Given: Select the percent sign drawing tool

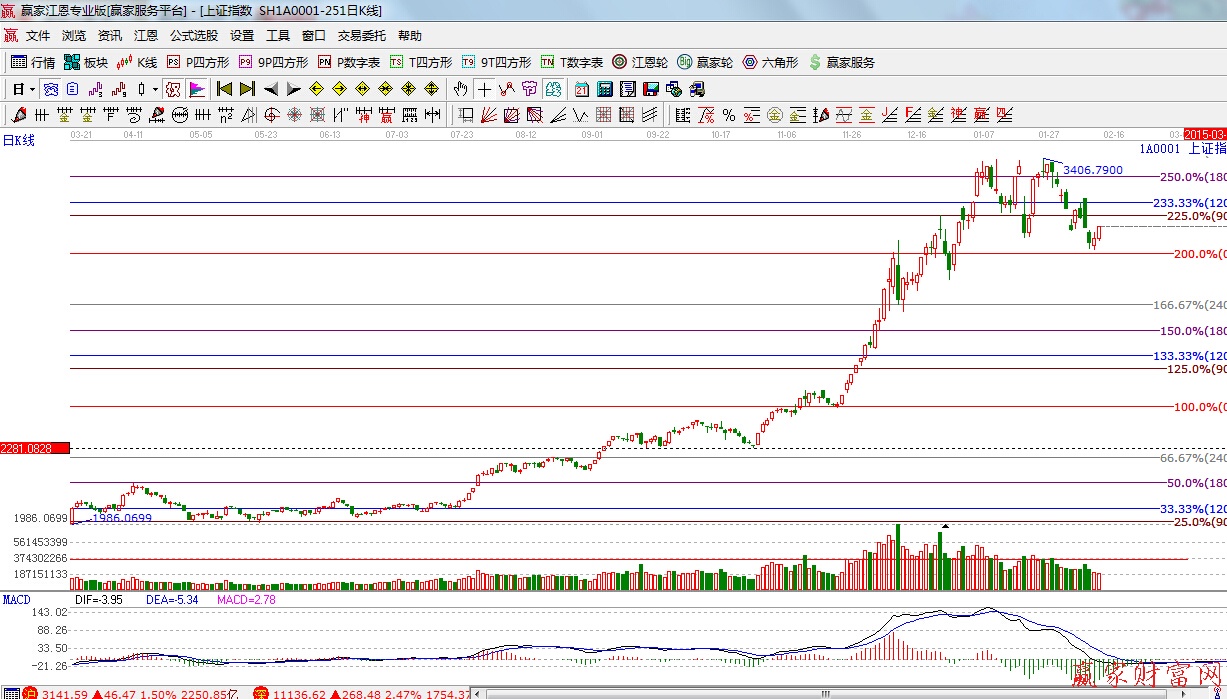Looking at the screenshot, I should click(x=729, y=114).
